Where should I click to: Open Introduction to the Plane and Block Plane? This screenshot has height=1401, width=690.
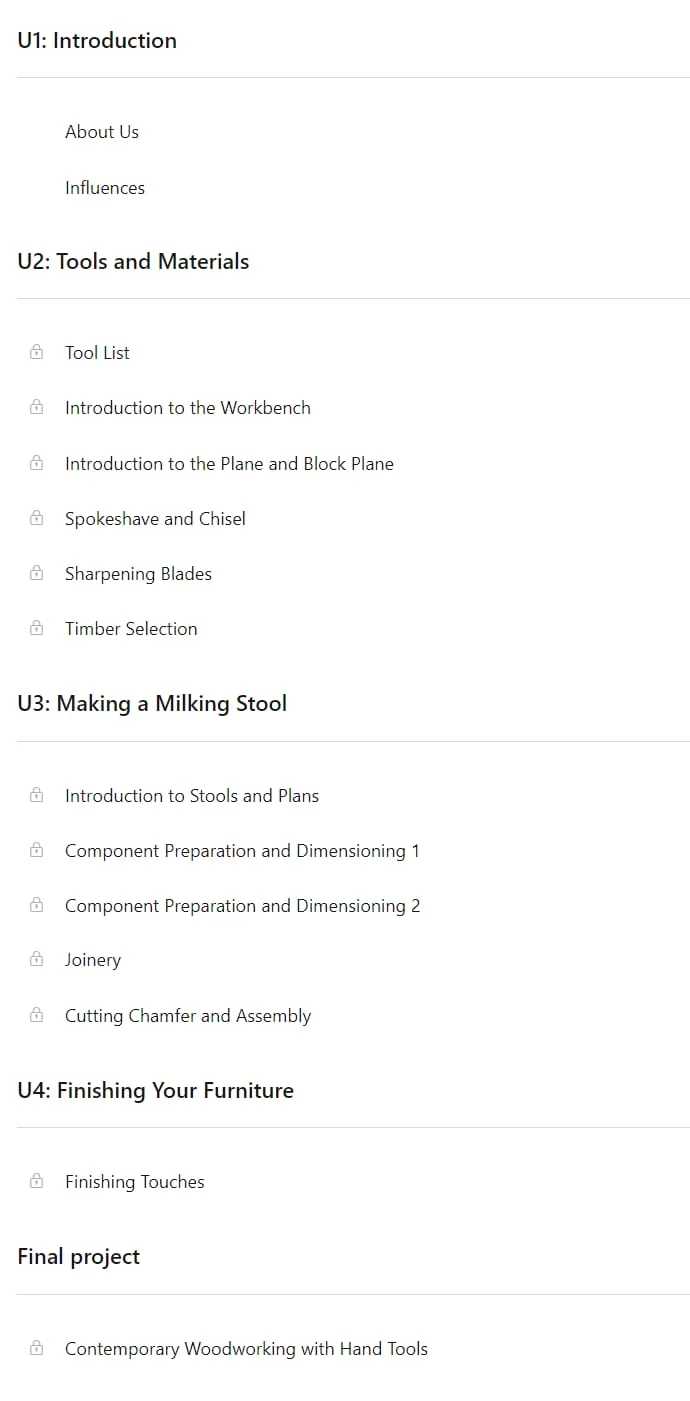[x=229, y=464]
